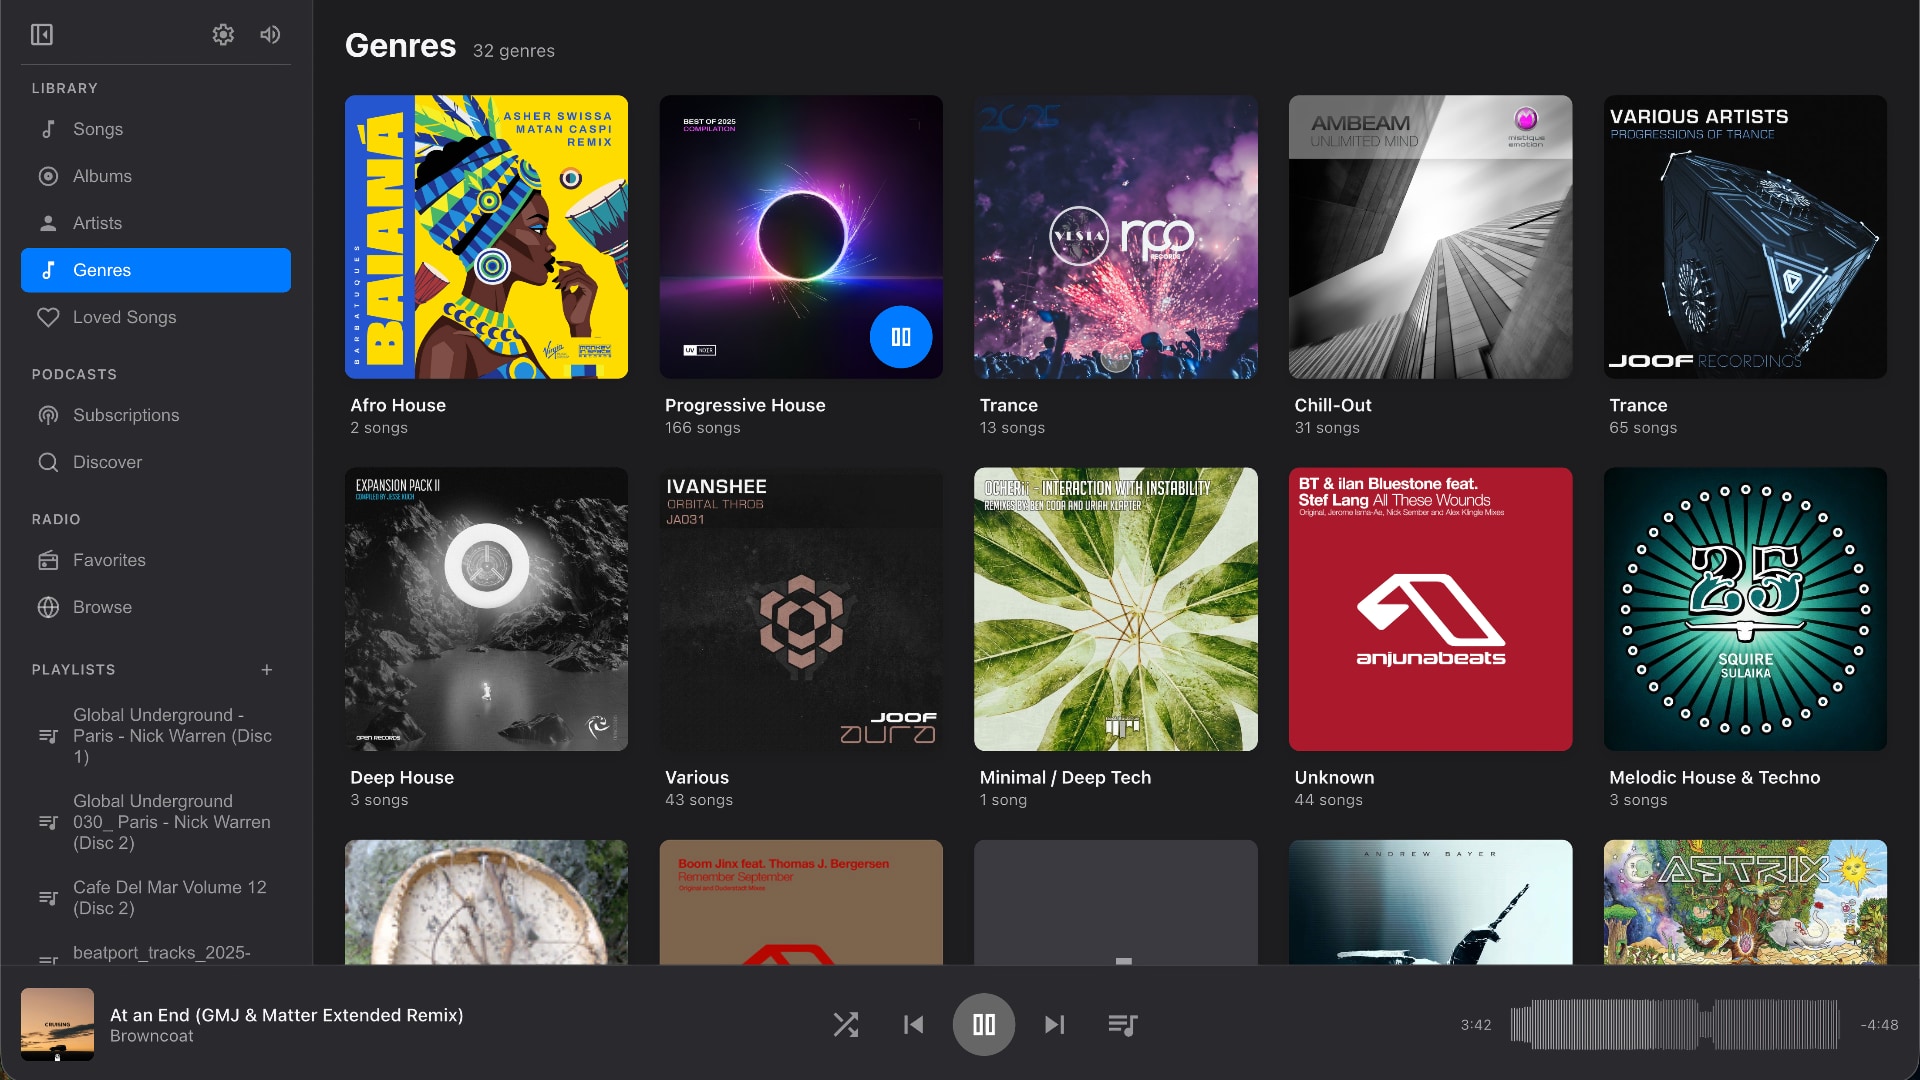The width and height of the screenshot is (1920, 1080).
Task: Open Cafe Del Mar Volume 12 playlist
Action: (x=156, y=898)
